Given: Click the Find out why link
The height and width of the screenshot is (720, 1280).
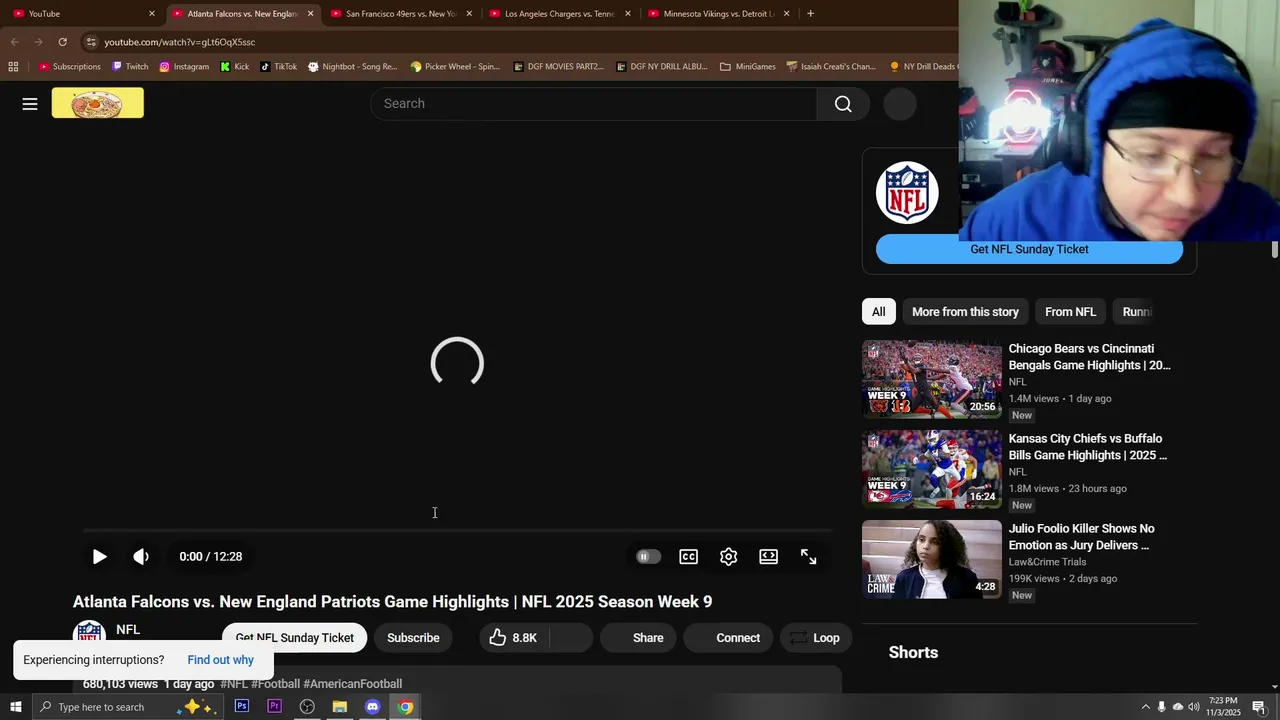Looking at the screenshot, I should (220, 660).
